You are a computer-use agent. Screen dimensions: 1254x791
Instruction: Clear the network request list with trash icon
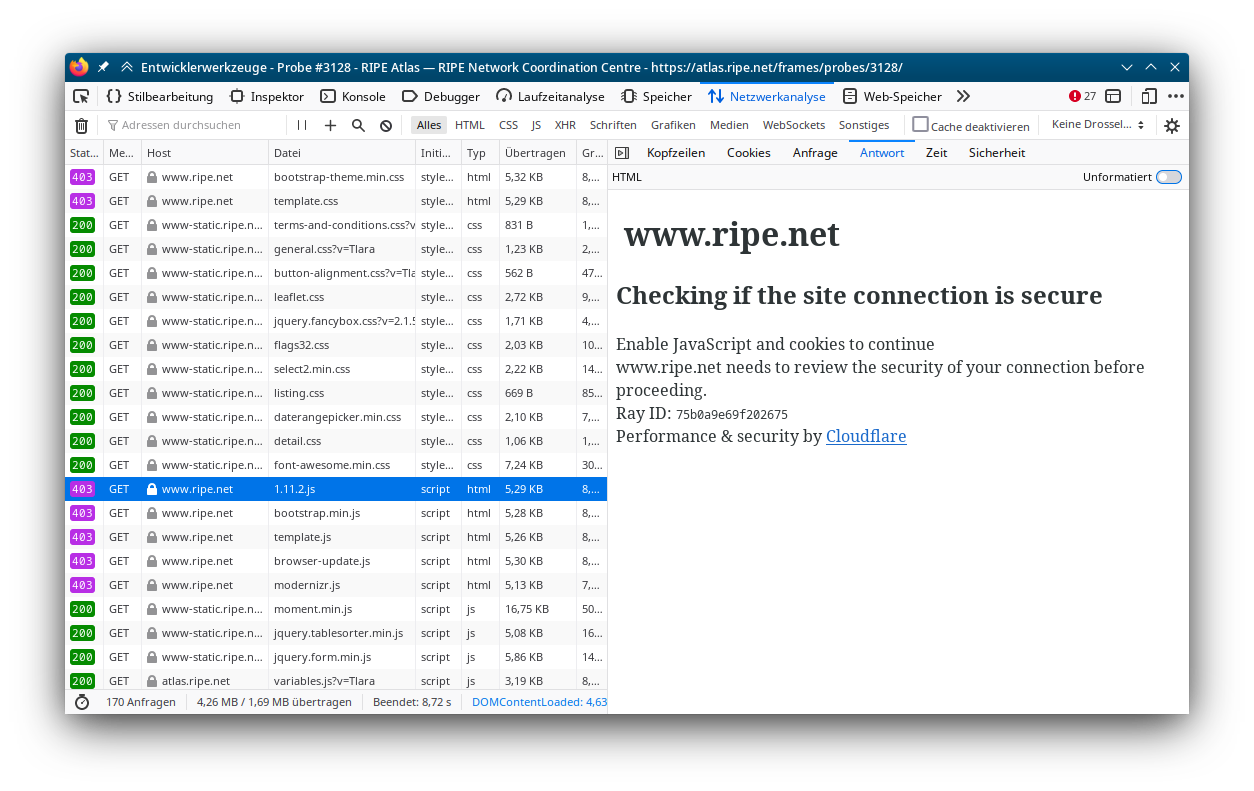[82, 126]
